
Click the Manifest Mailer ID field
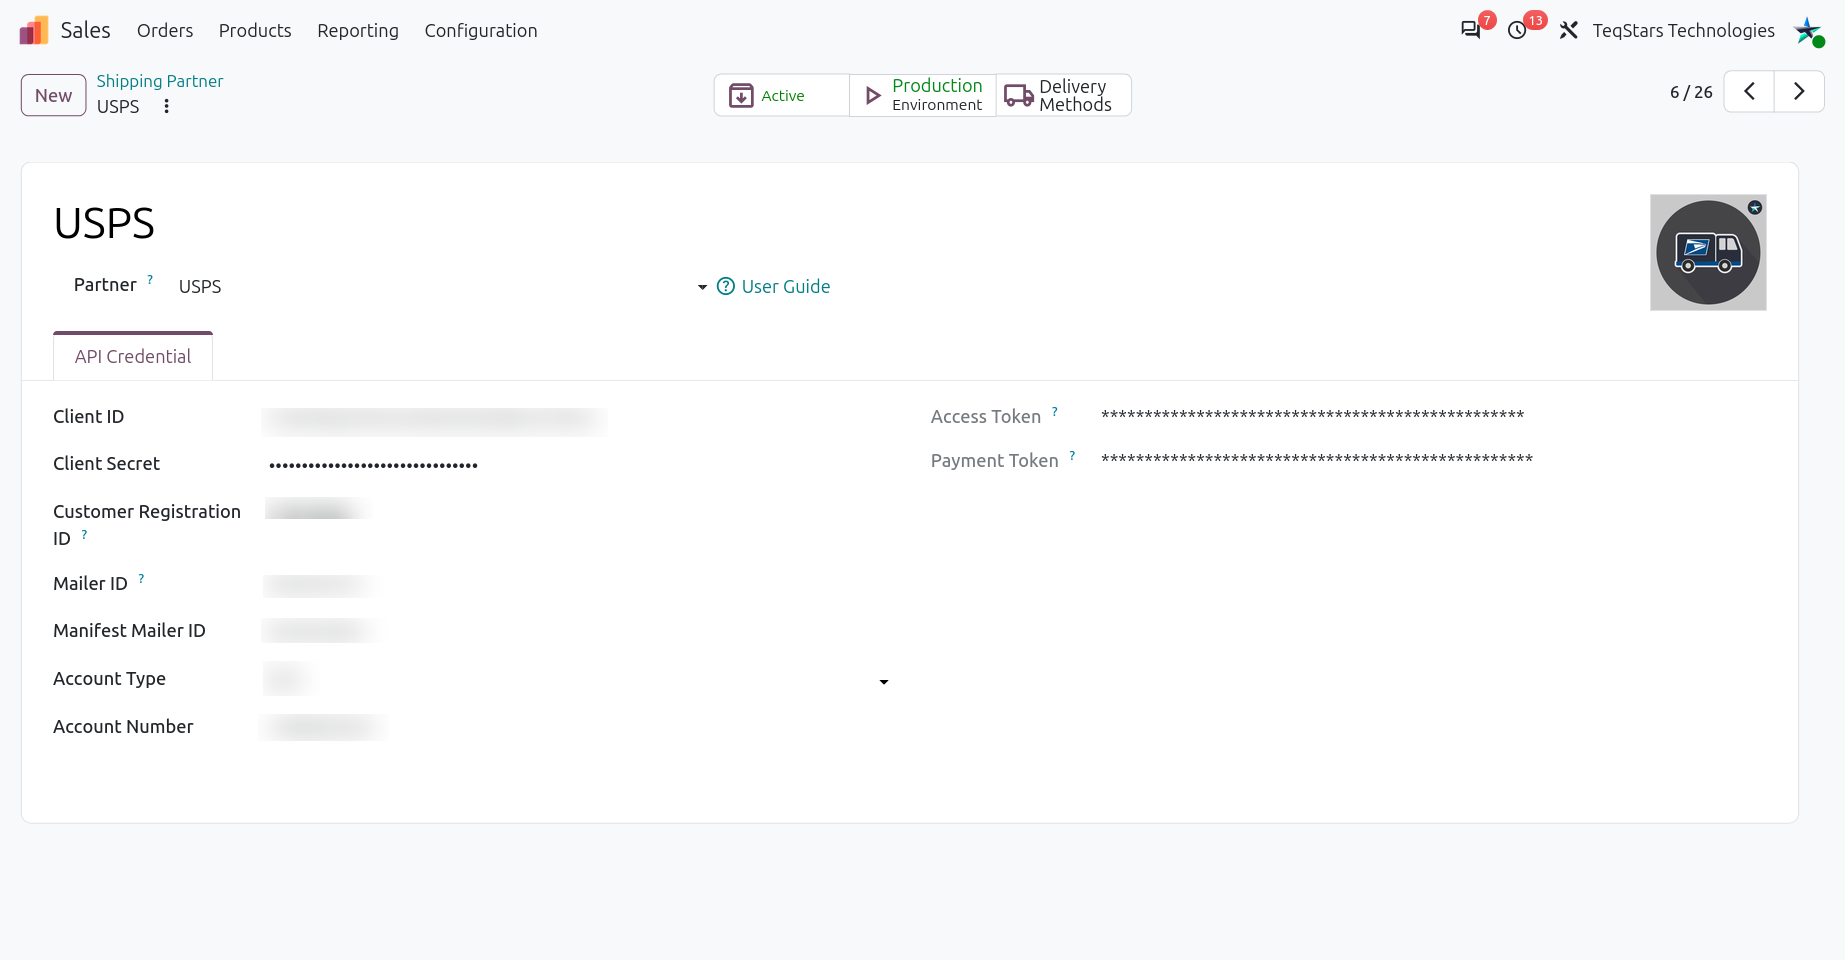(322, 631)
